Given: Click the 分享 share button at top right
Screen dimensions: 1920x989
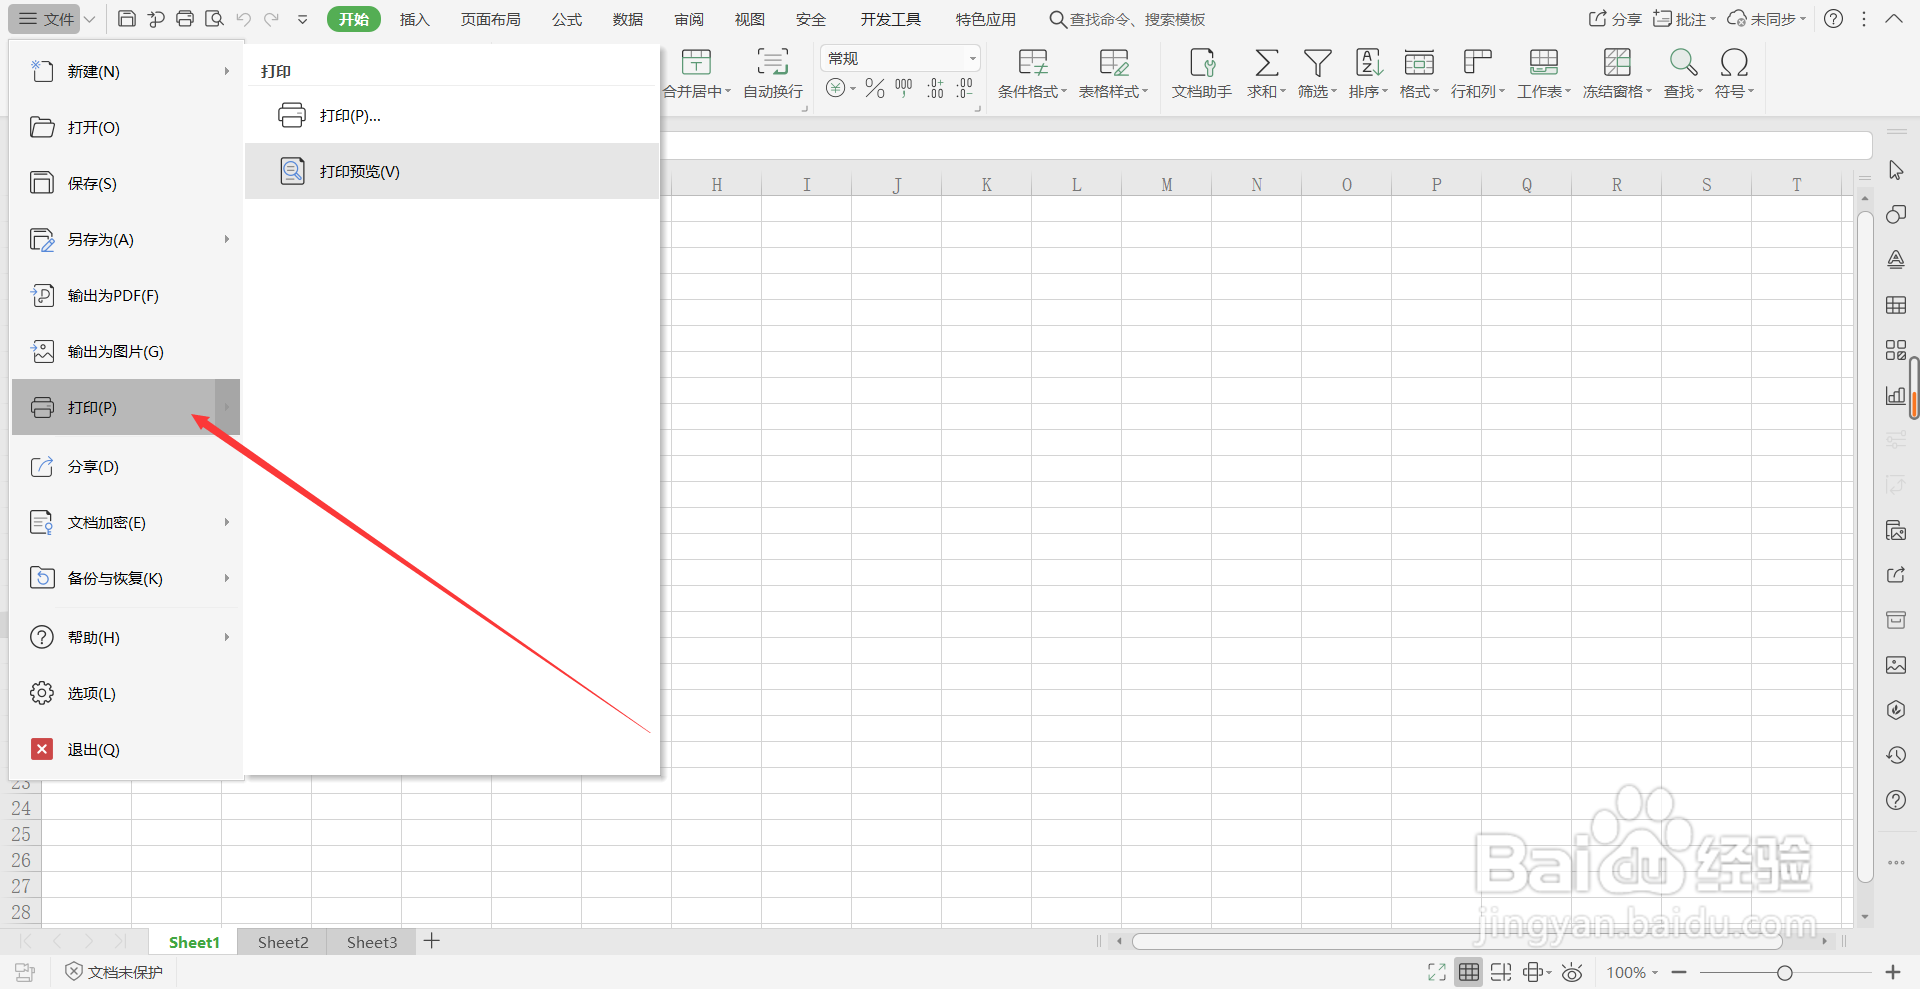Looking at the screenshot, I should (x=1615, y=19).
